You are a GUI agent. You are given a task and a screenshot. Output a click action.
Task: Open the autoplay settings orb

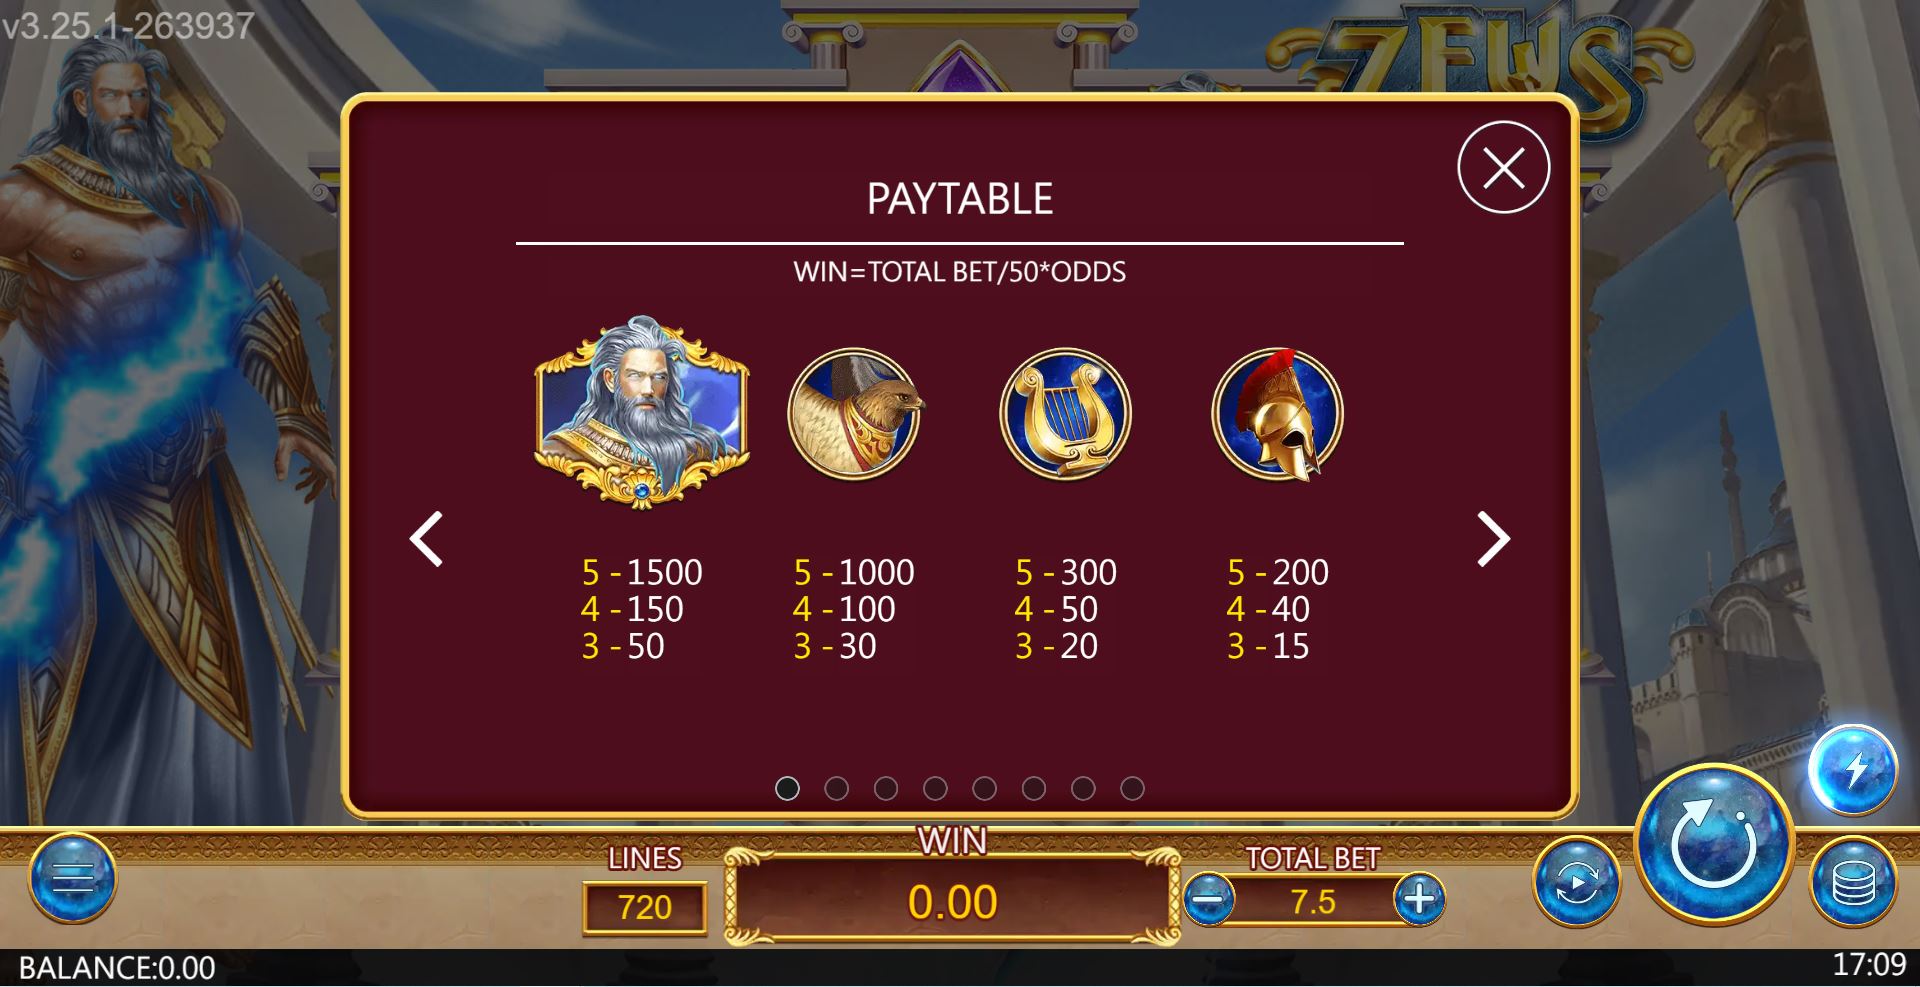[1577, 881]
